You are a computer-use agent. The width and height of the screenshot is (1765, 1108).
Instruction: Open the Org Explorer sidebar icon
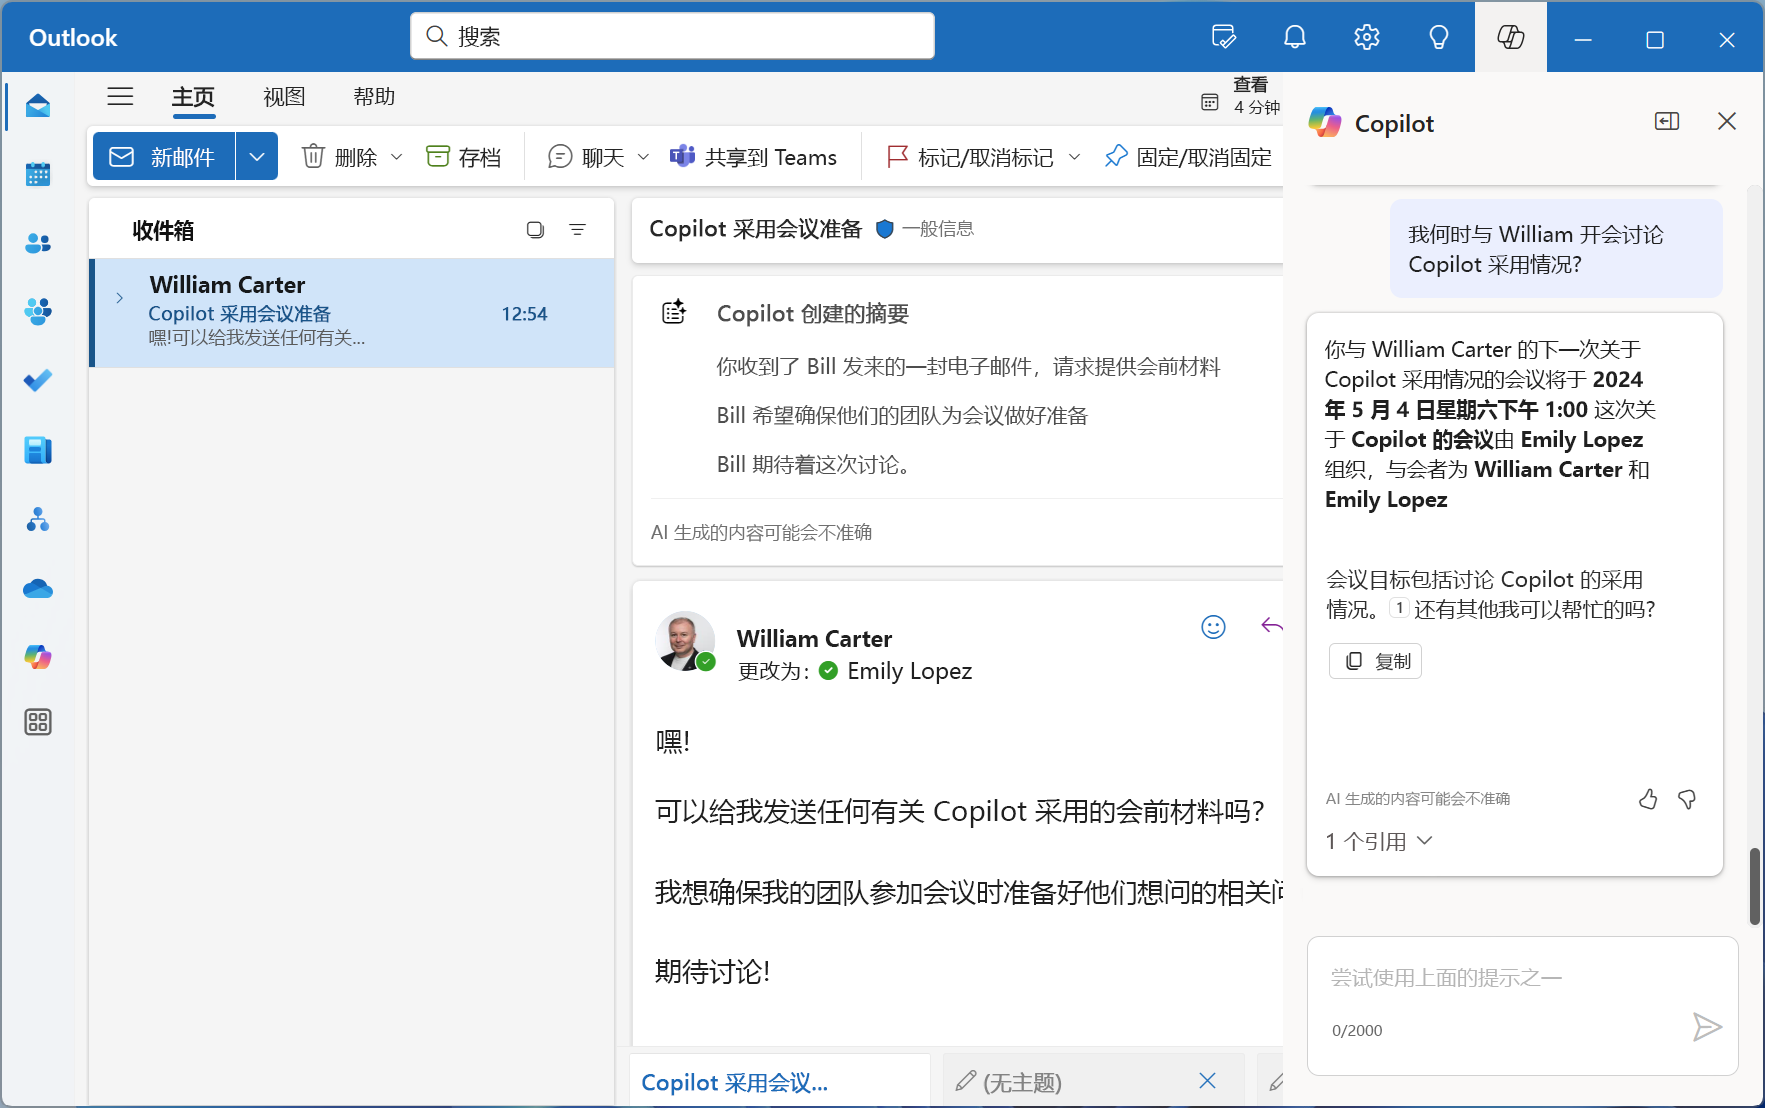(38, 519)
